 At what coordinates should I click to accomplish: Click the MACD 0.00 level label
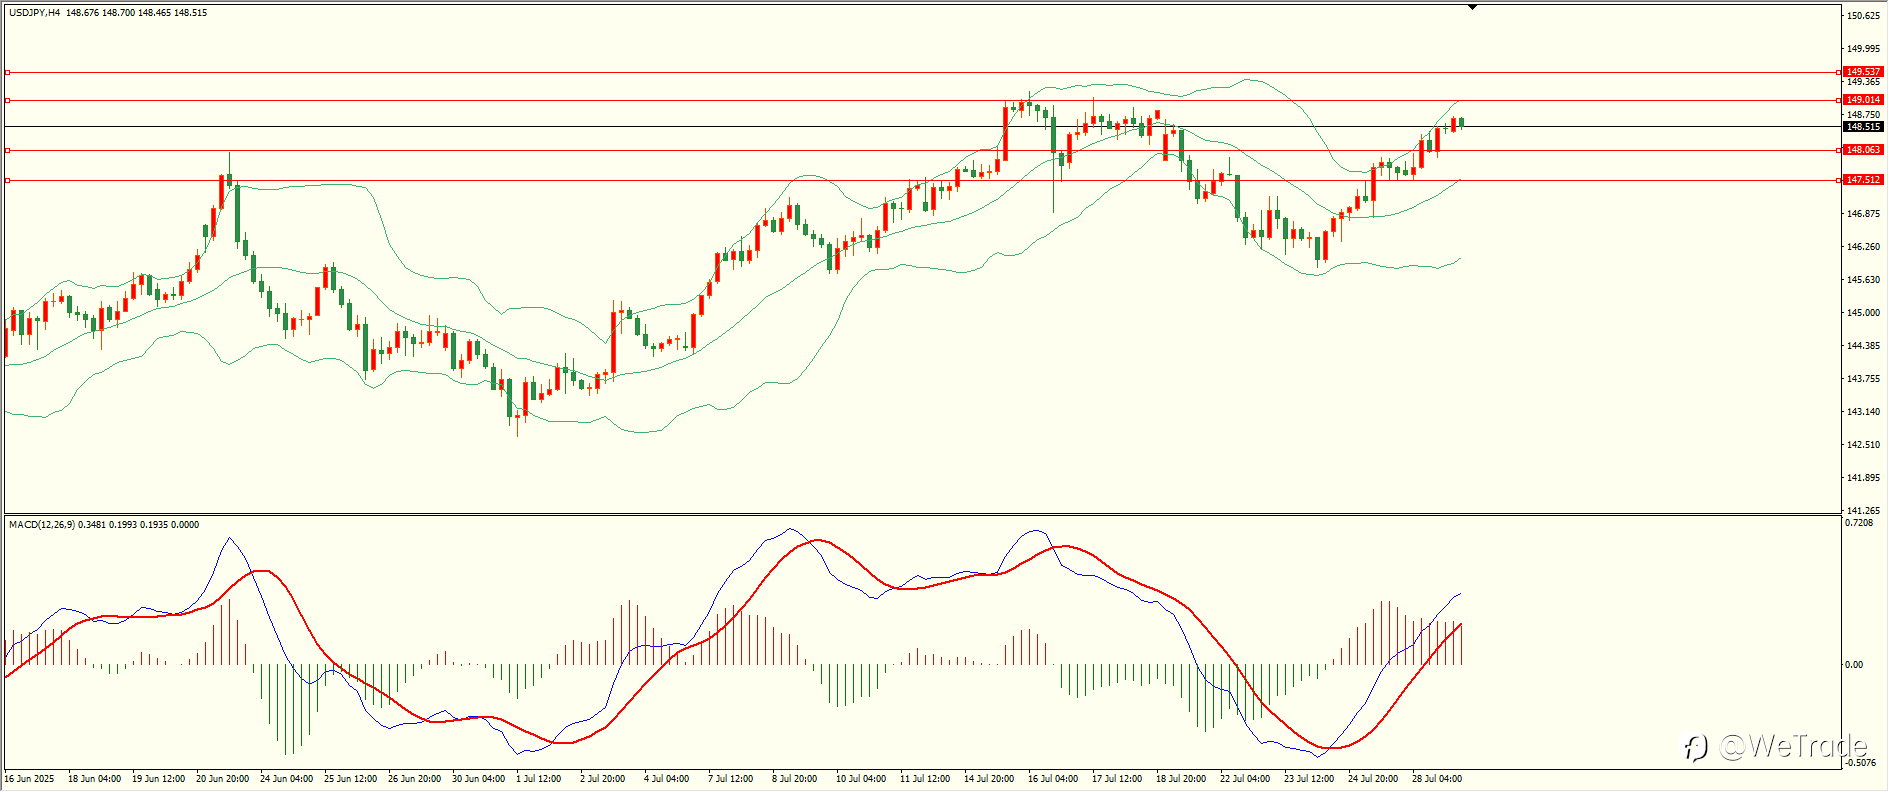coord(1854,664)
